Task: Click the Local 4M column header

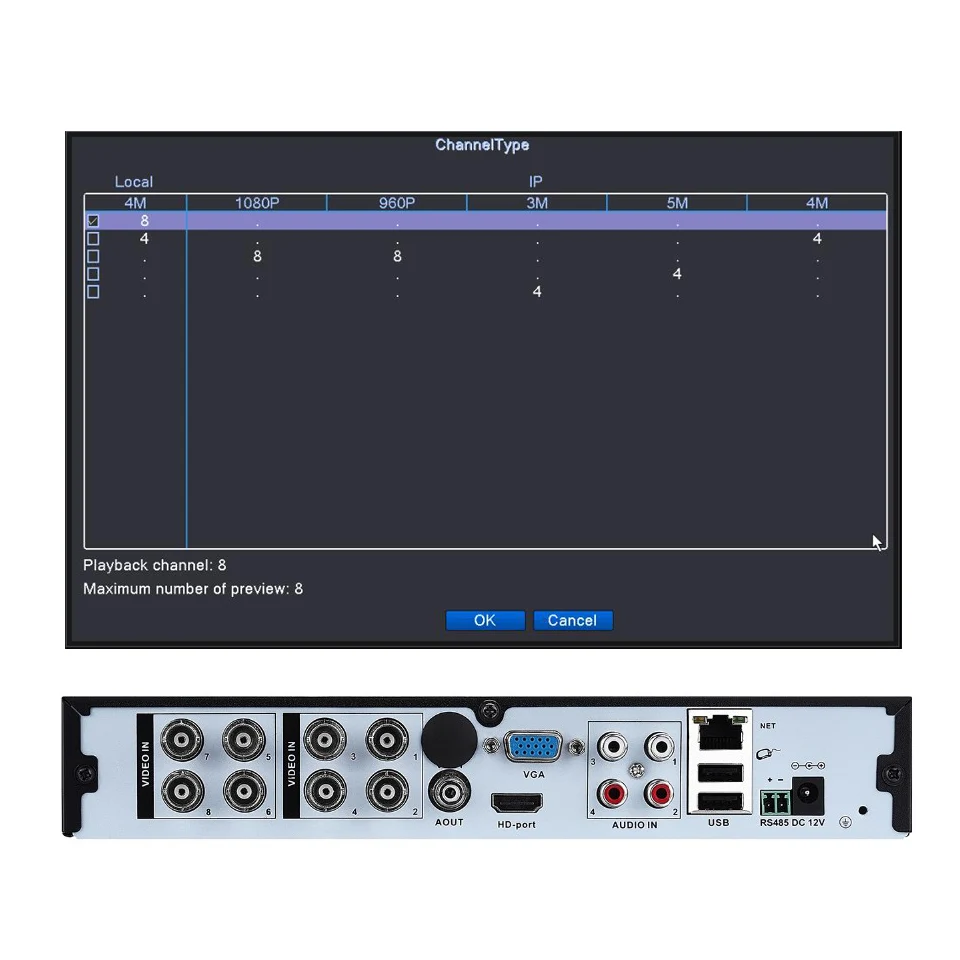Action: coord(135,203)
